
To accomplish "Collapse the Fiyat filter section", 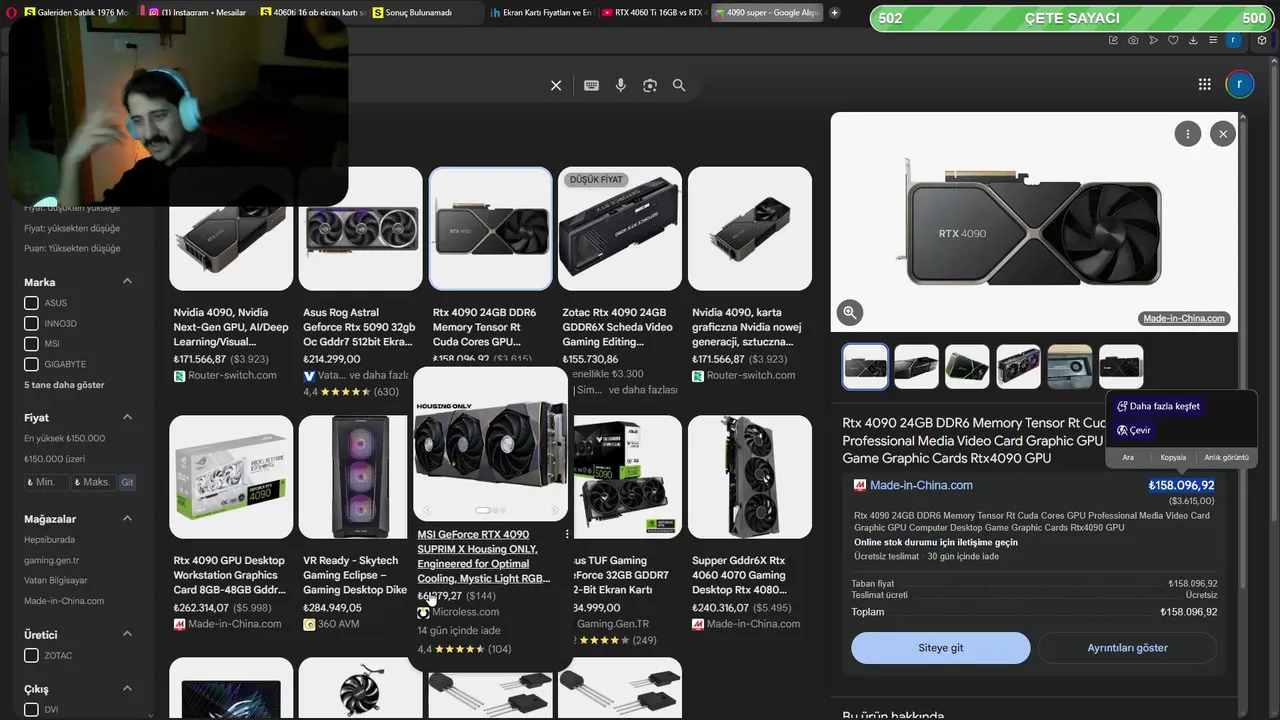I will click(127, 416).
